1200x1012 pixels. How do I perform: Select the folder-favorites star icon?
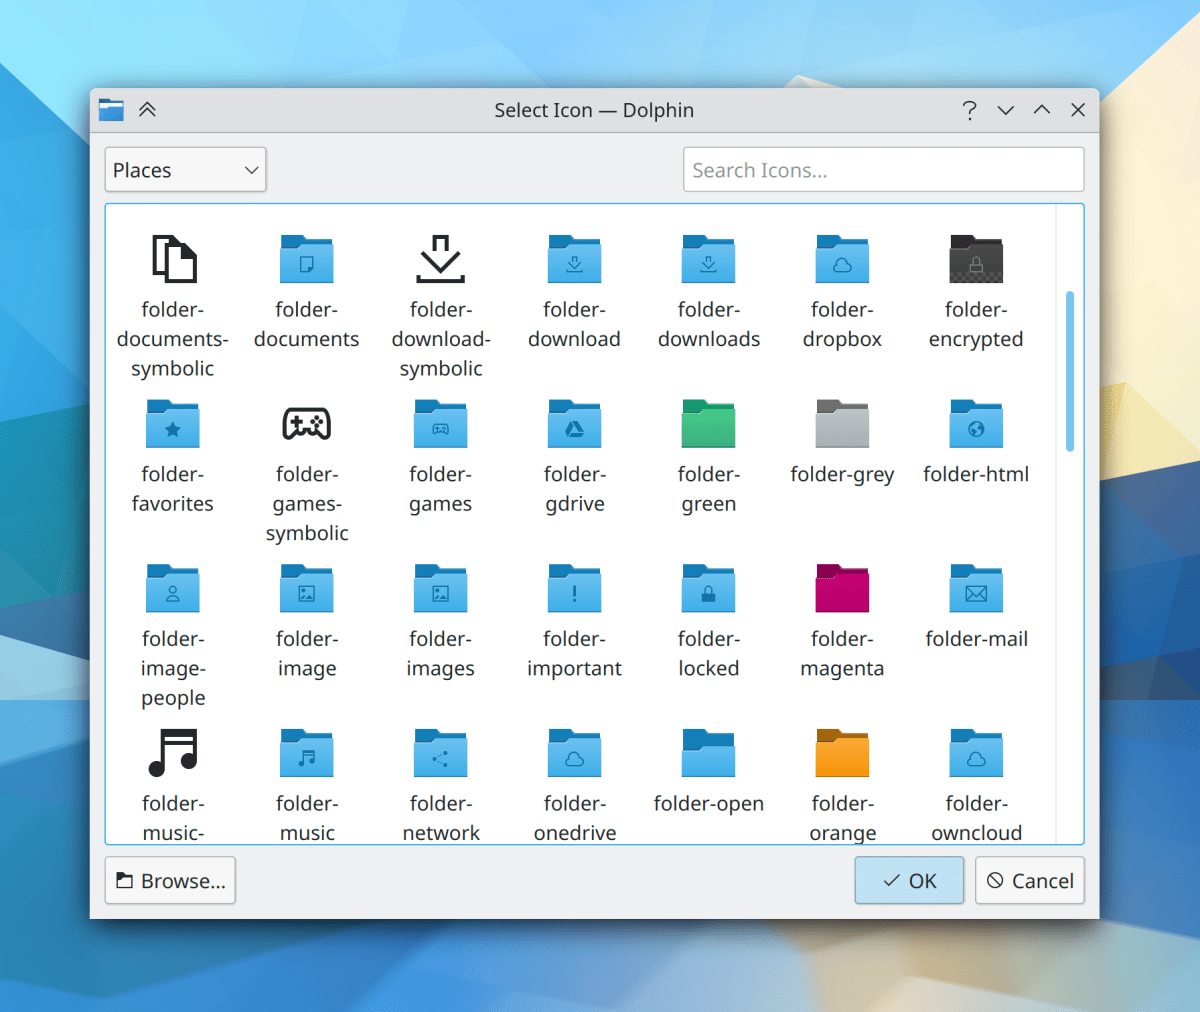tap(172, 423)
